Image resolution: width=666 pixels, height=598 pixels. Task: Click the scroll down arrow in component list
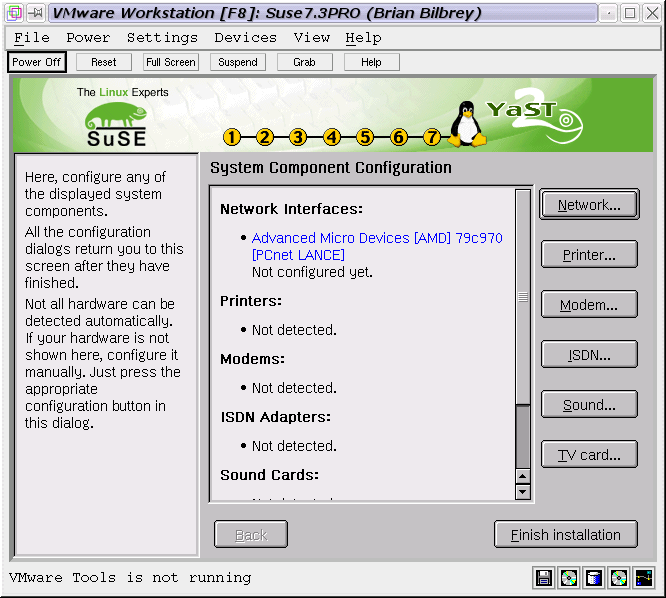coord(522,492)
